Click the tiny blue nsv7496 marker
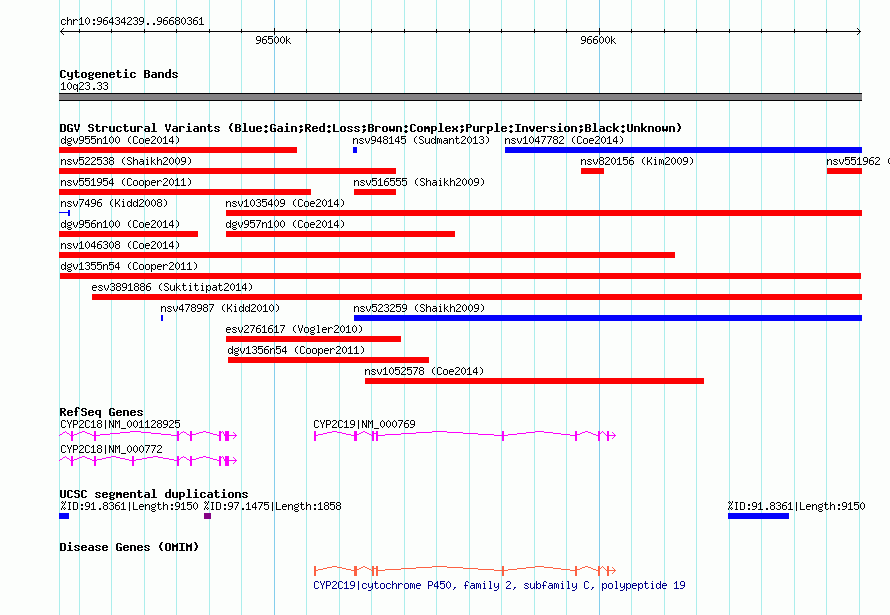The width and height of the screenshot is (890, 615). pos(65,213)
